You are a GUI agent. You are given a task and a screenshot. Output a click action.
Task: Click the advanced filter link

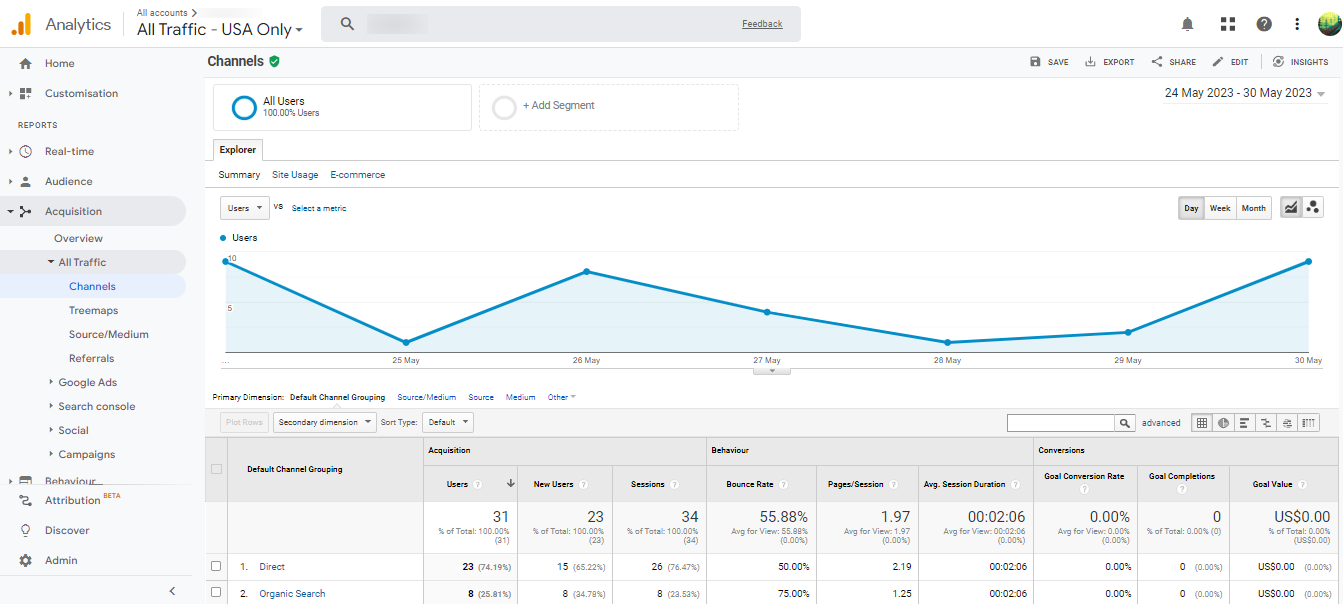click(x=1161, y=423)
